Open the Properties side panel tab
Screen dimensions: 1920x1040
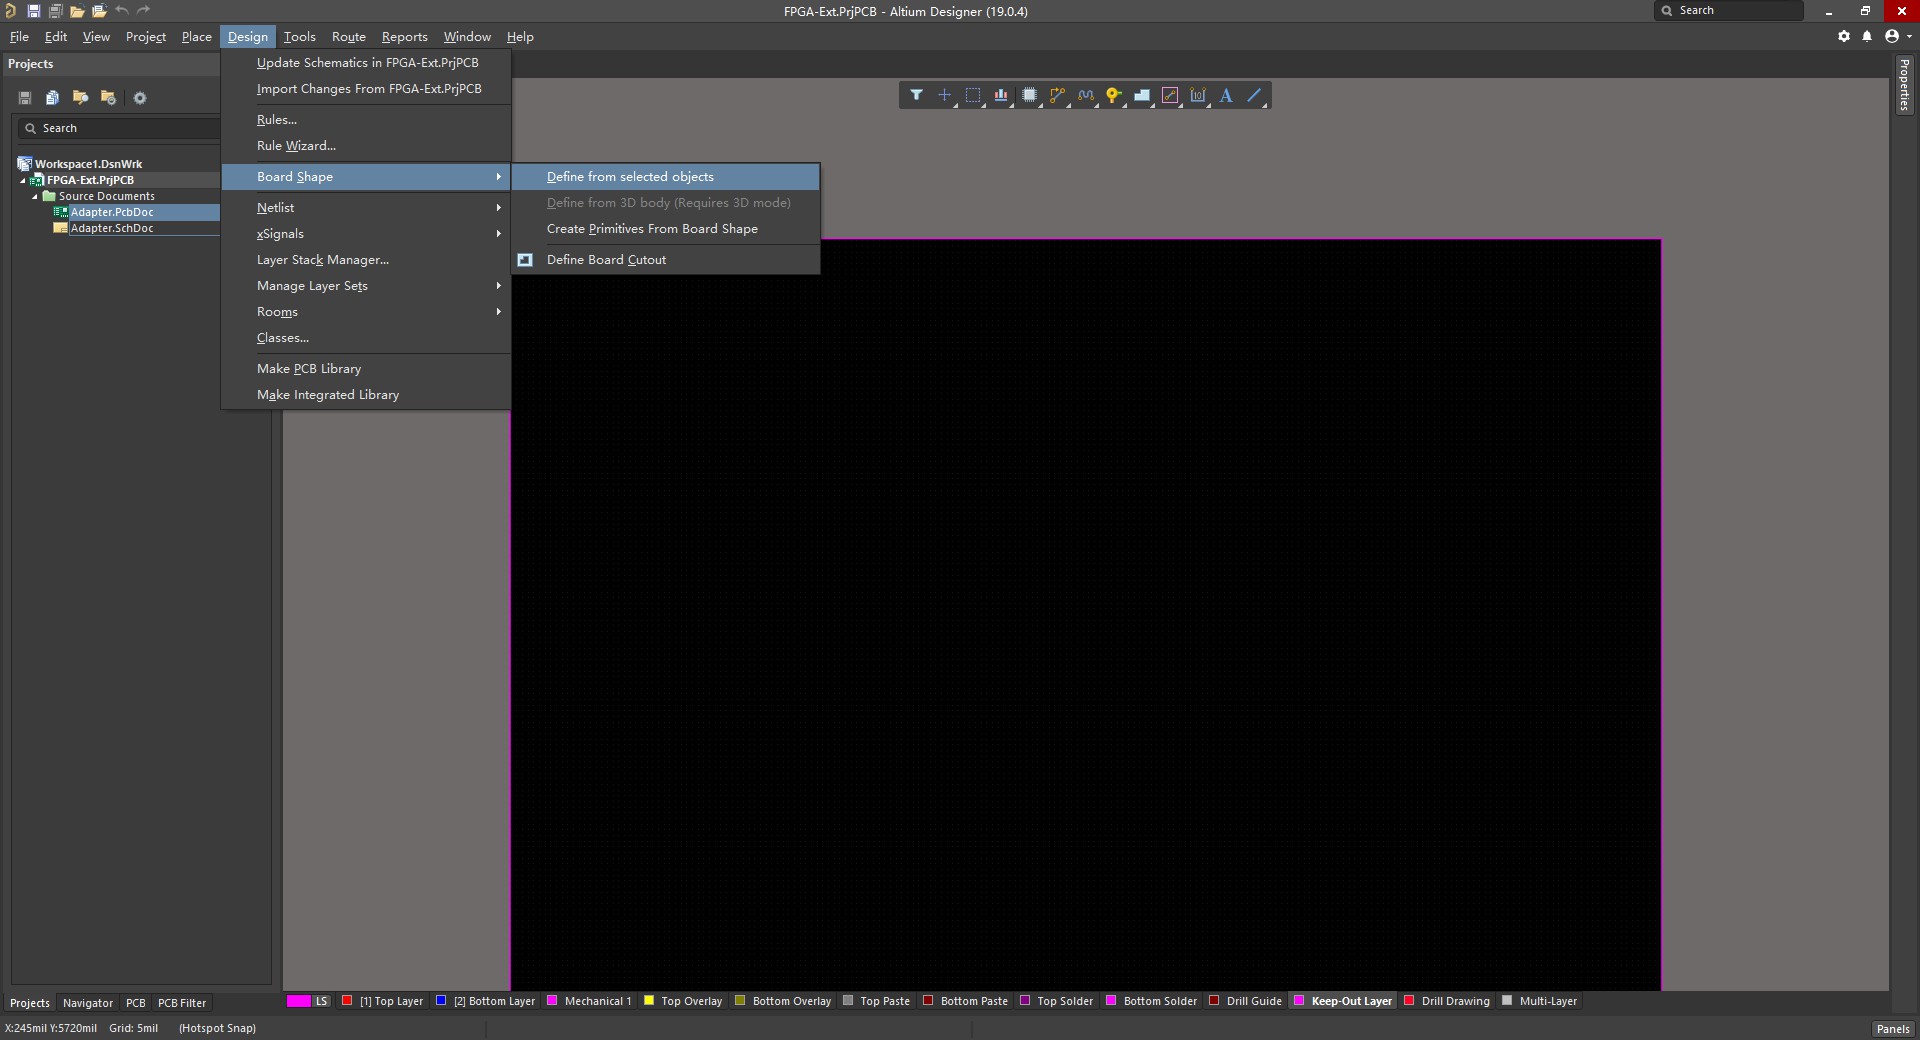1904,85
